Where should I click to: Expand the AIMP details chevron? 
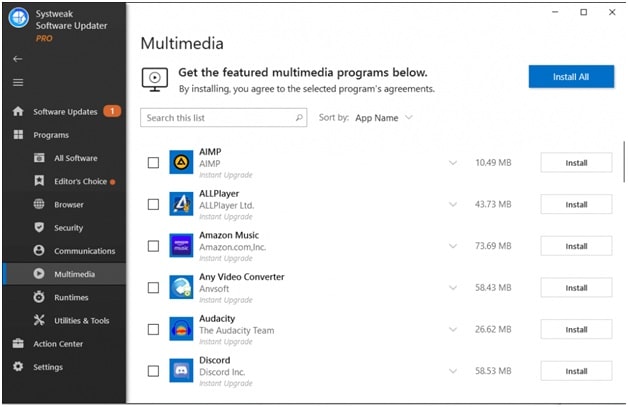(x=453, y=163)
